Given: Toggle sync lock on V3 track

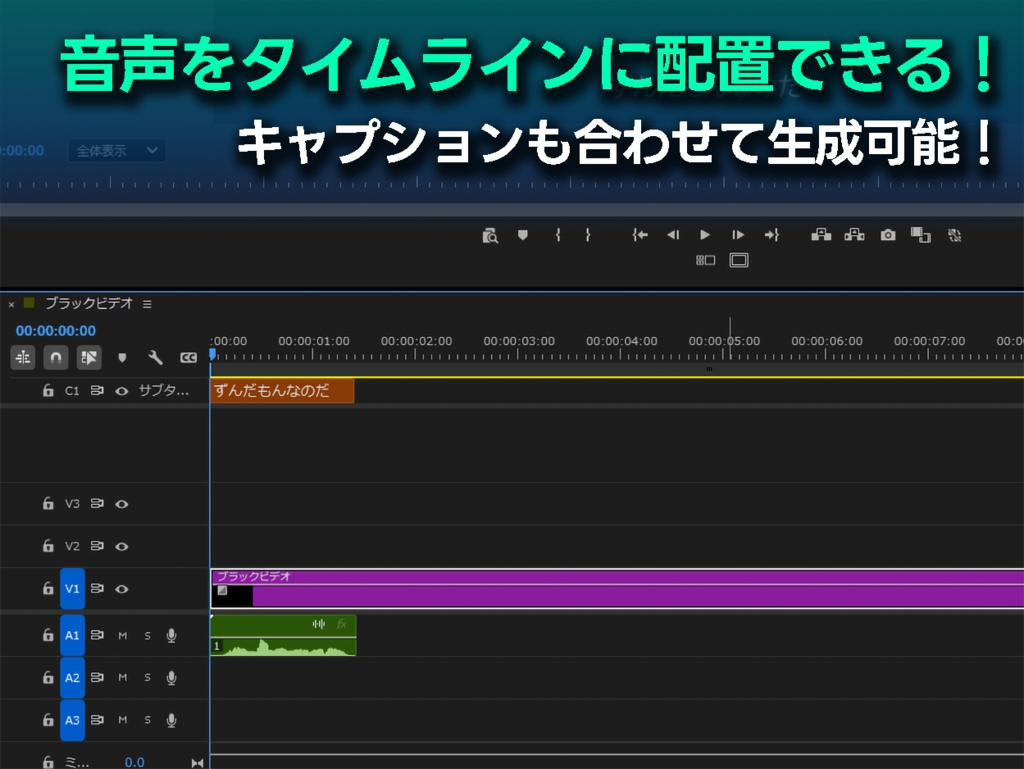Looking at the screenshot, I should pos(97,503).
